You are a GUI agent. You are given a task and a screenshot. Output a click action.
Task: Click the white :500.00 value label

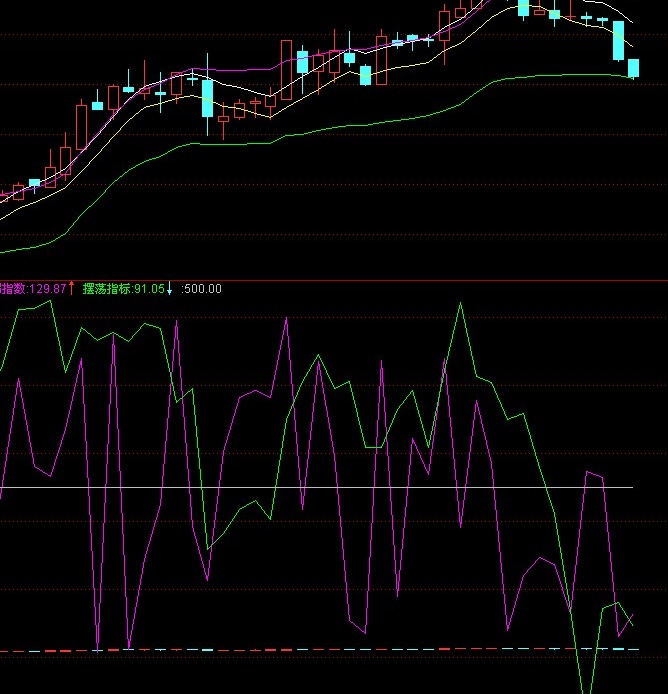pos(201,289)
